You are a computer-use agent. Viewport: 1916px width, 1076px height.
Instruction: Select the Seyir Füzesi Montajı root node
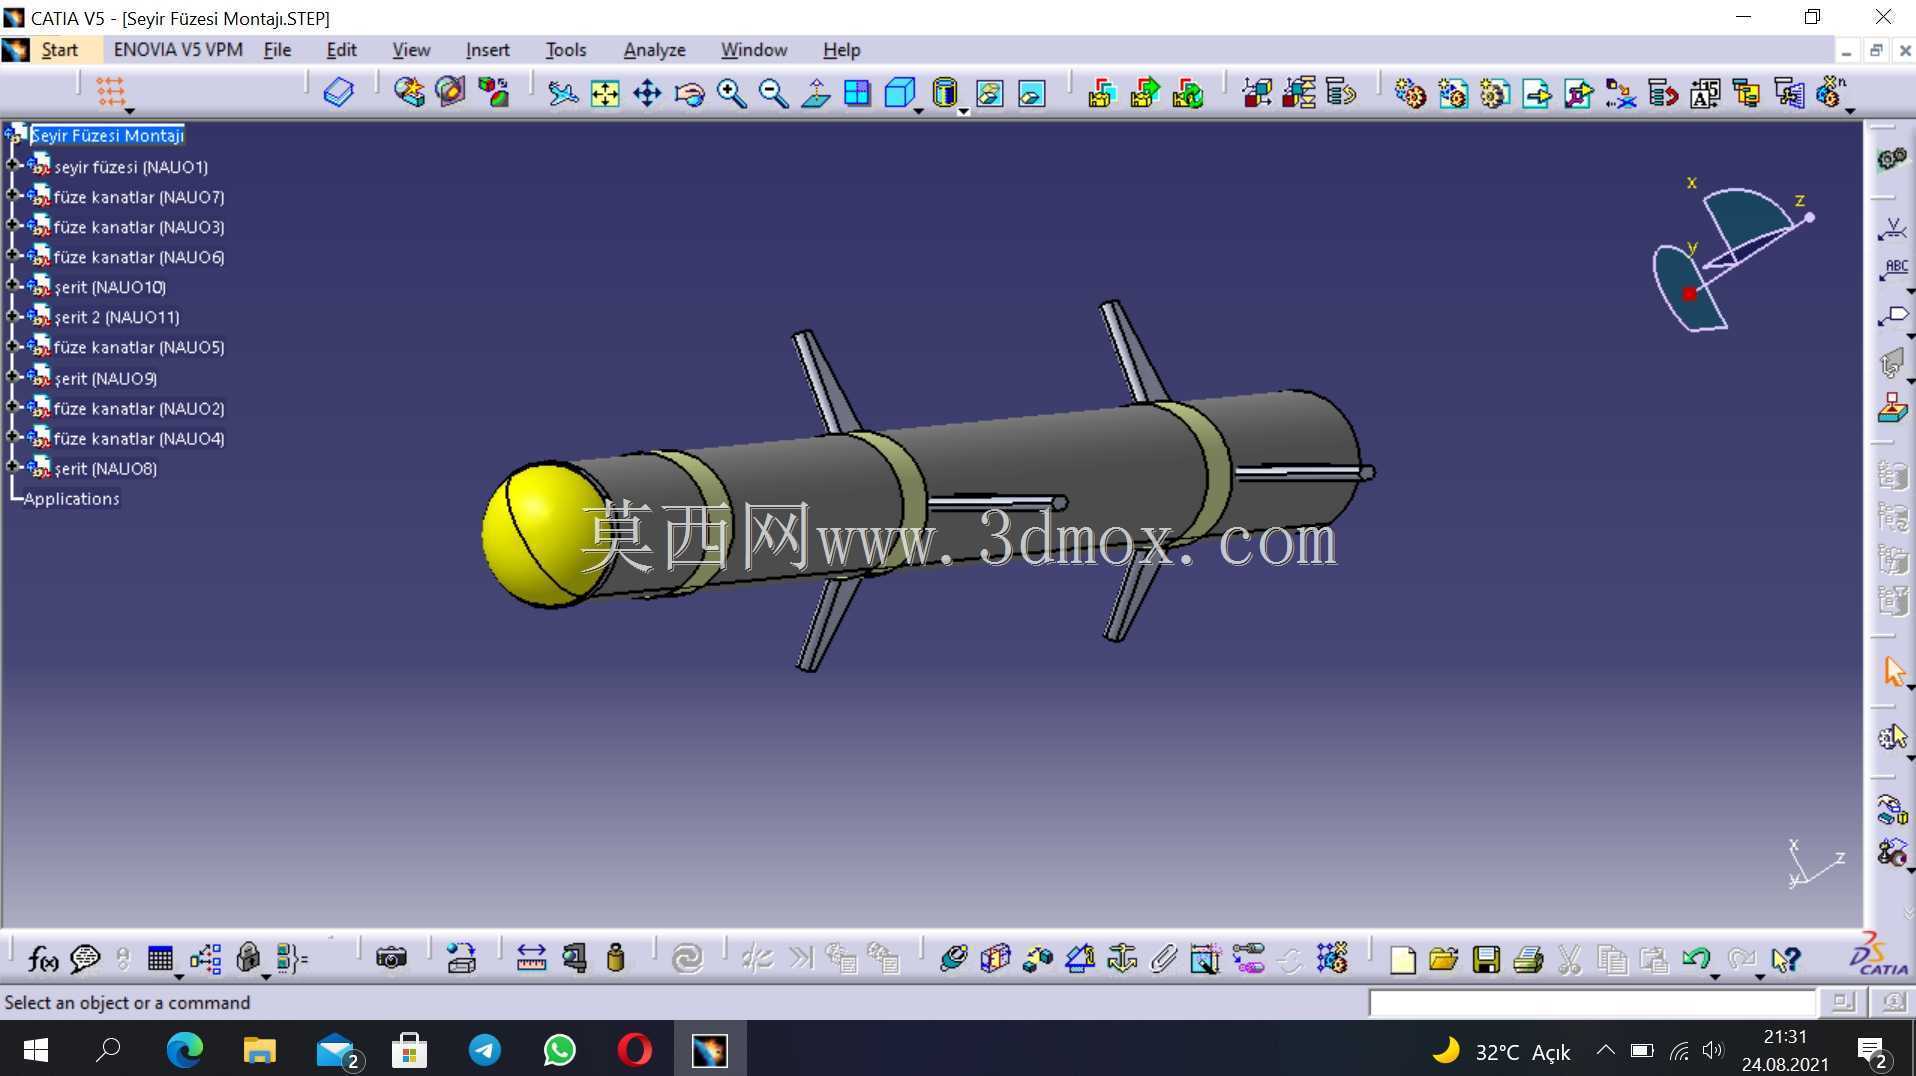point(108,135)
